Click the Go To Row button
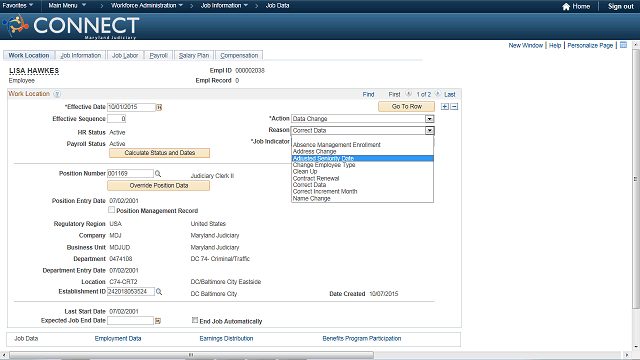The image size is (640, 360). tap(407, 107)
